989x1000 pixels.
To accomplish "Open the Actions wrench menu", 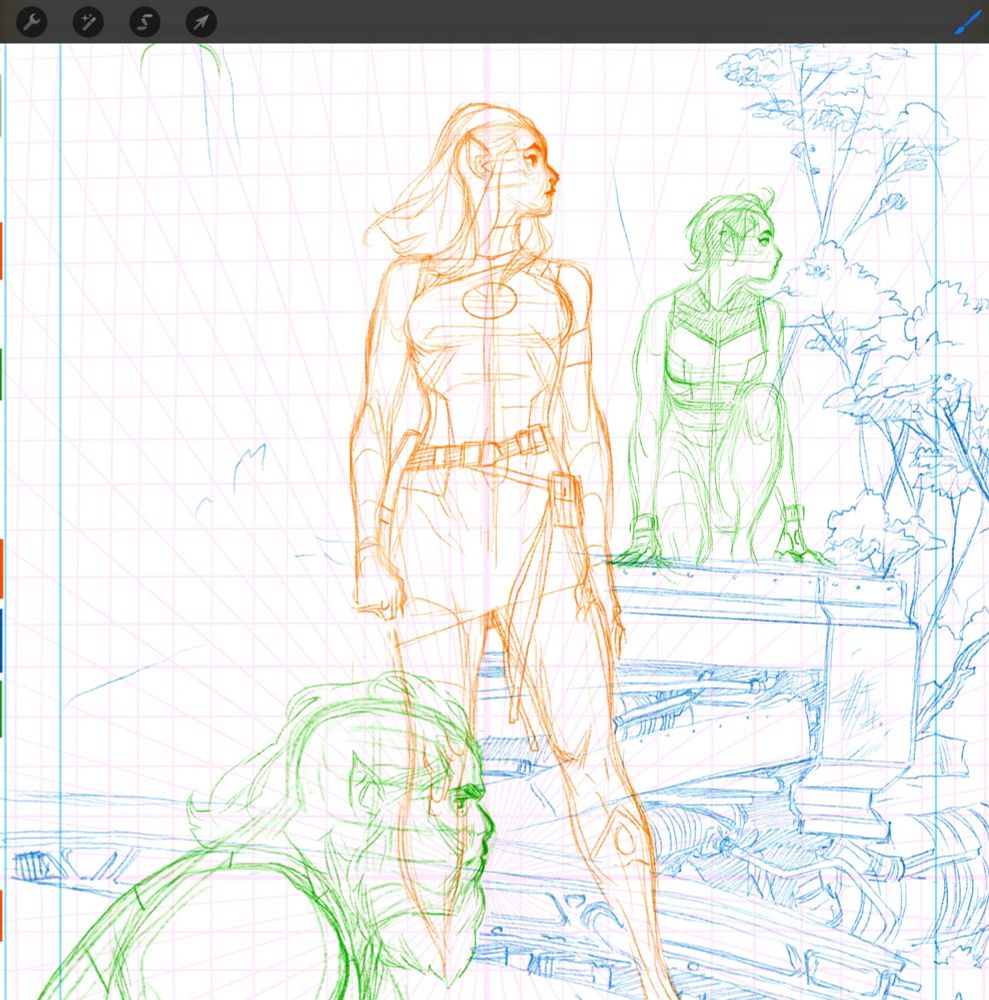I will (x=31, y=22).
